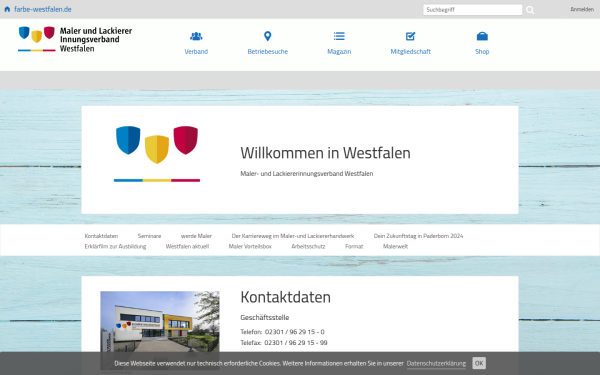Go to Kontaktdaten submenu link

pos(101,236)
